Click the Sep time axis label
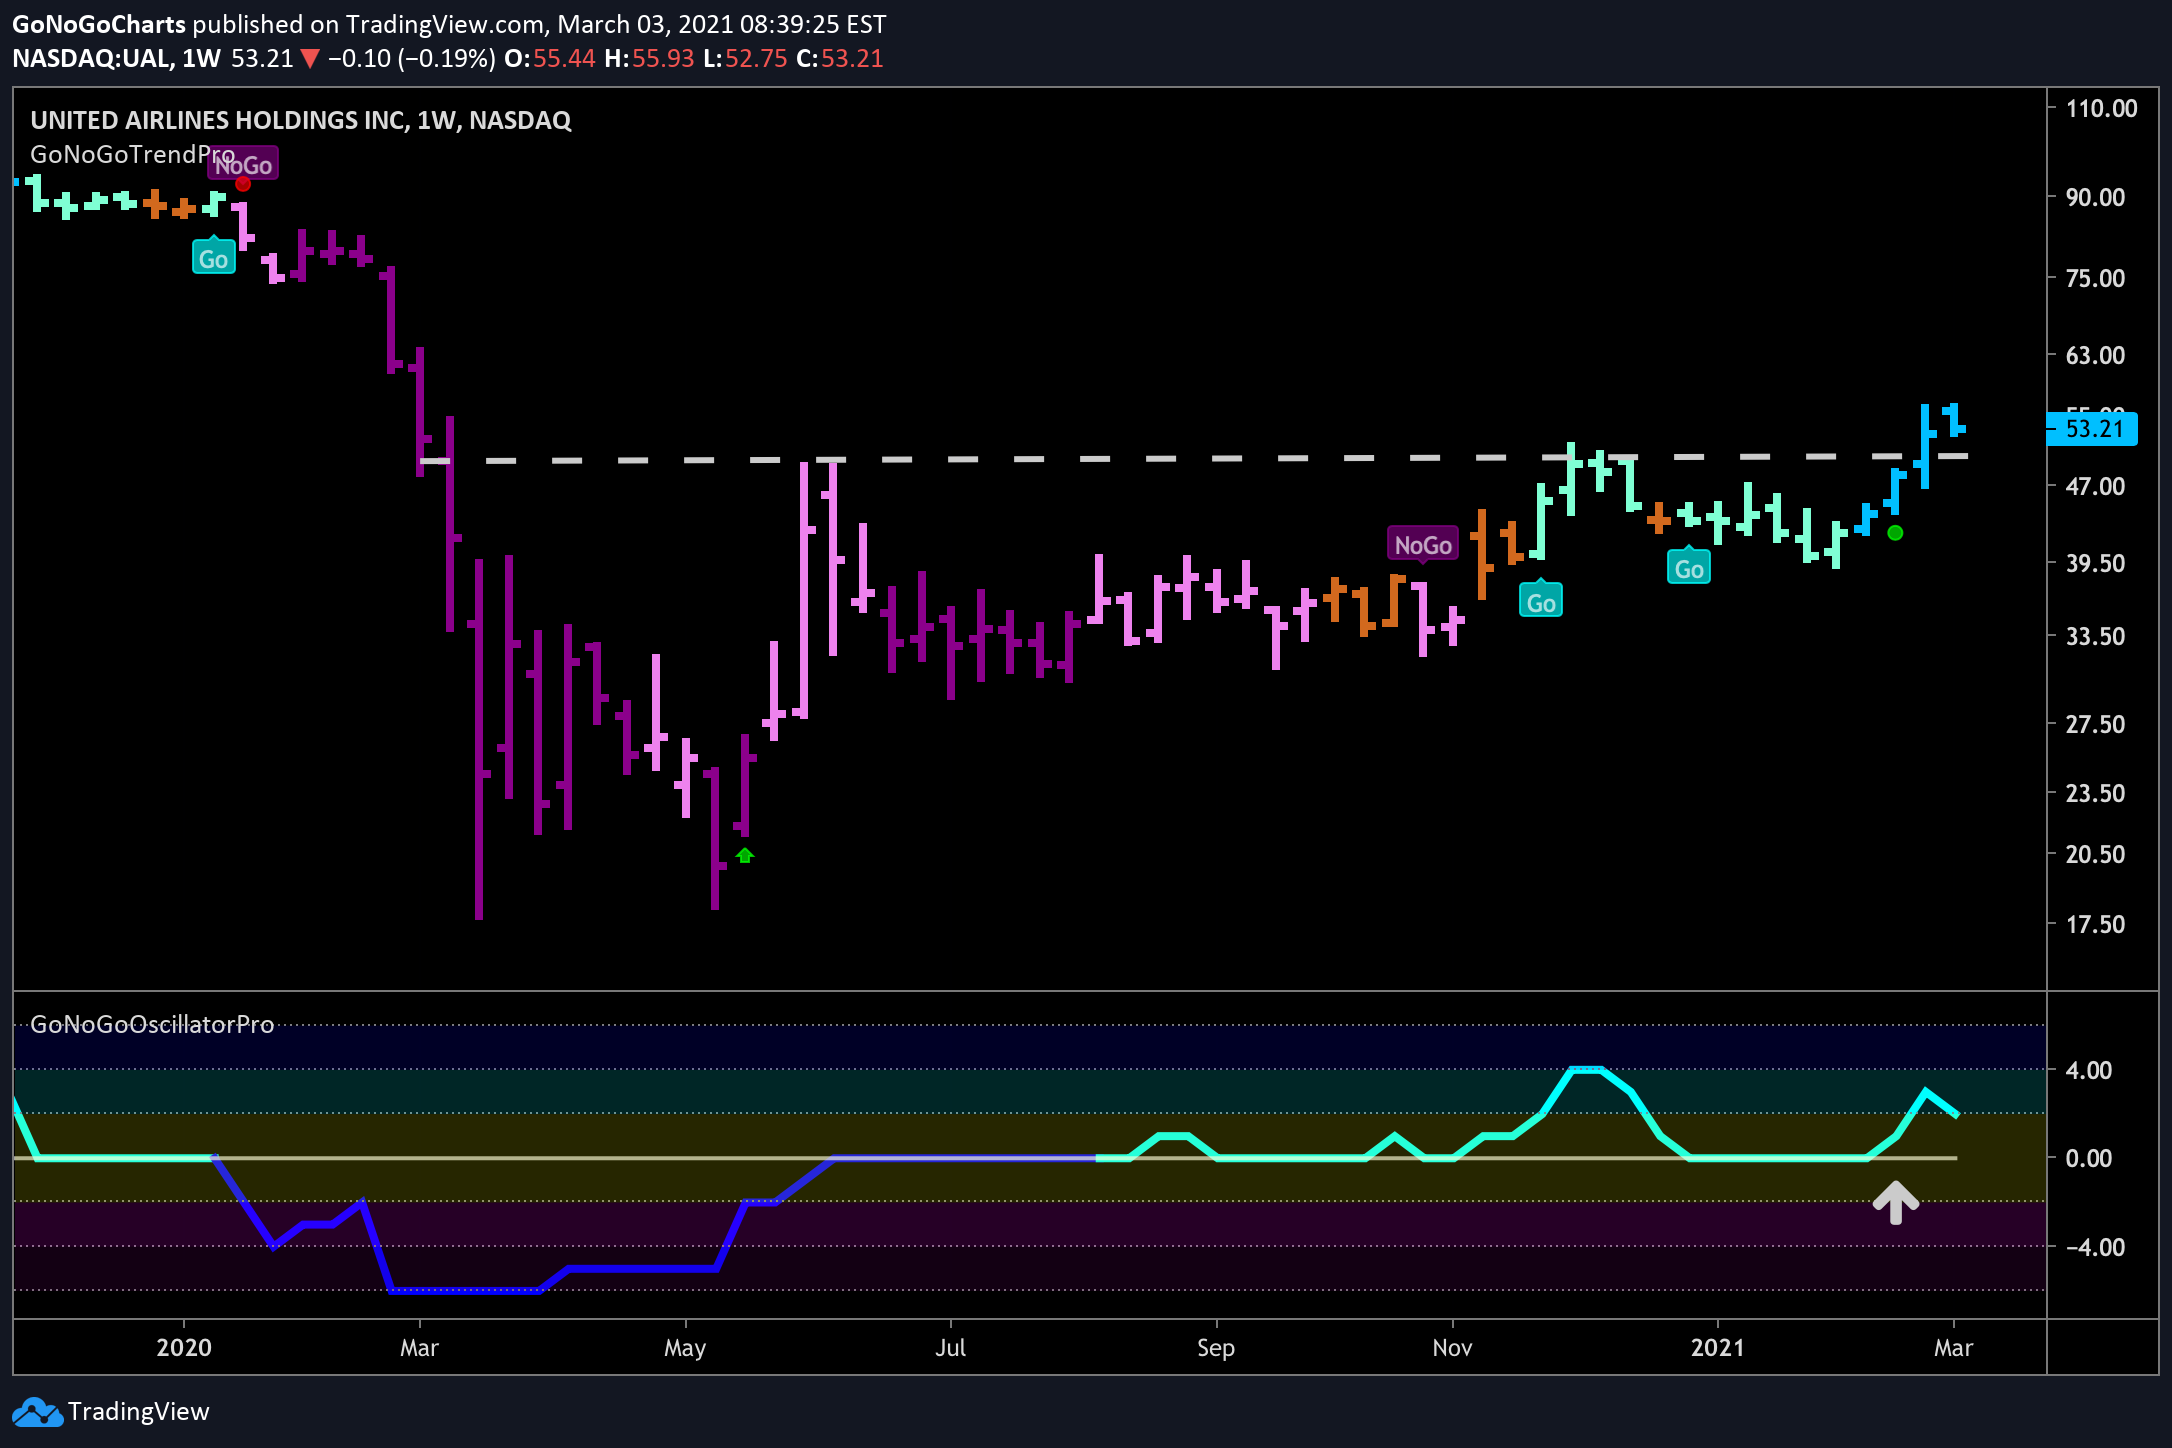Viewport: 2172px width, 1448px height. point(1216,1348)
